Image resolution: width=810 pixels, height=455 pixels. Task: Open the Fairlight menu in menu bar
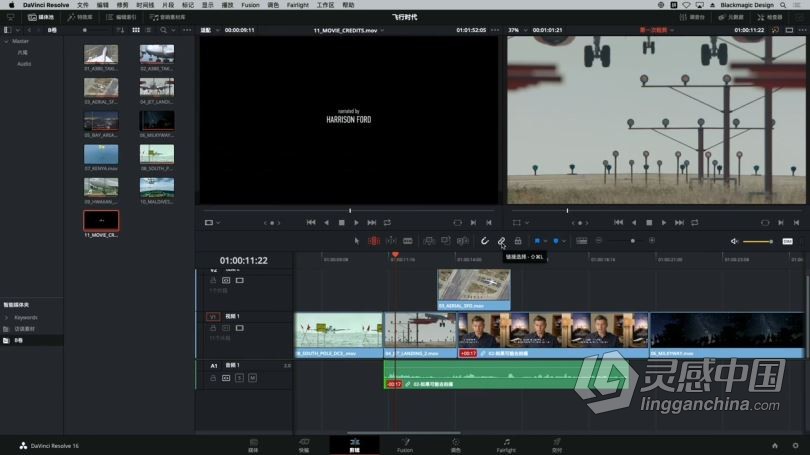(298, 5)
